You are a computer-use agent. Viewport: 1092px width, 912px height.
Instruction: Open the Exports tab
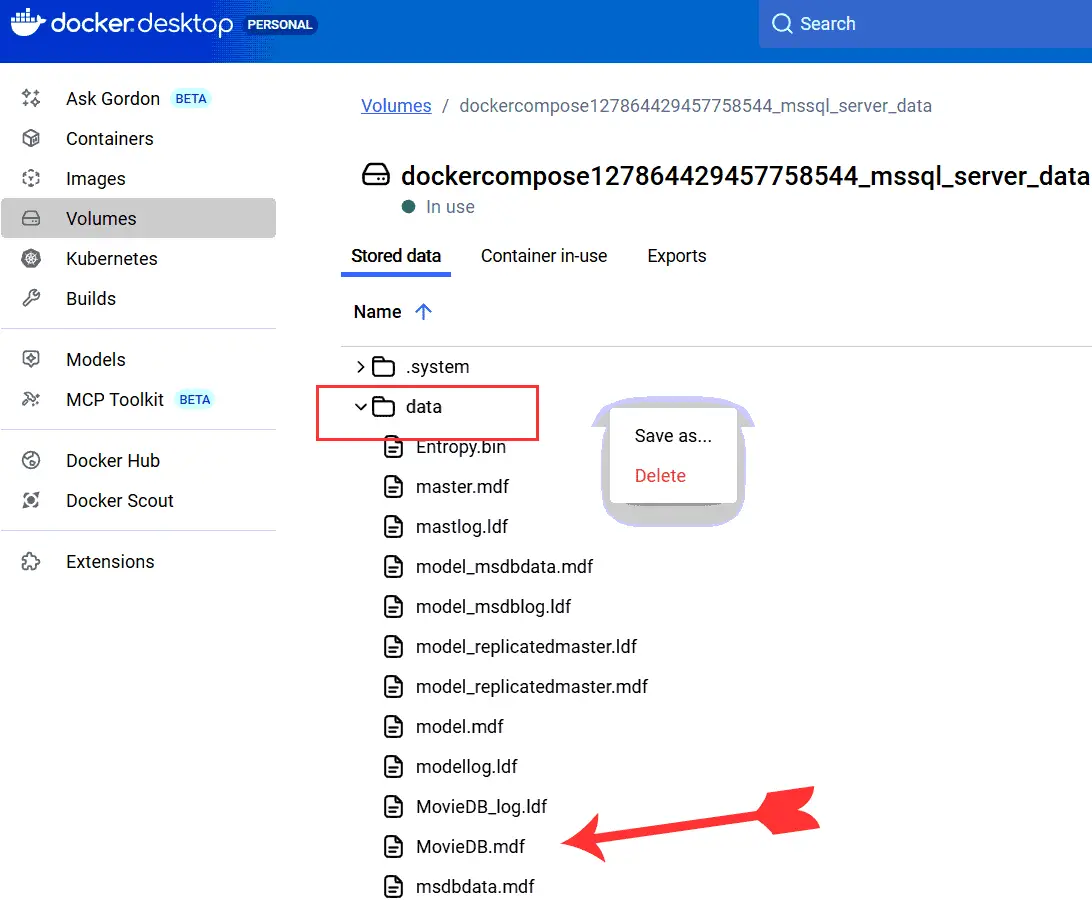[x=676, y=256]
